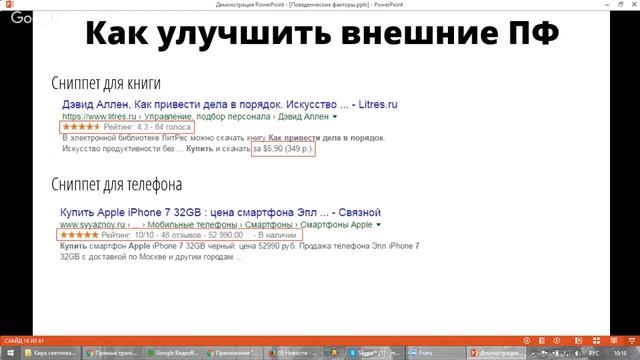Viewport: 640px width, 360px height.
Task: Click the www.svyaznoy.ru URL breadcrumb
Action: [x=92, y=225]
